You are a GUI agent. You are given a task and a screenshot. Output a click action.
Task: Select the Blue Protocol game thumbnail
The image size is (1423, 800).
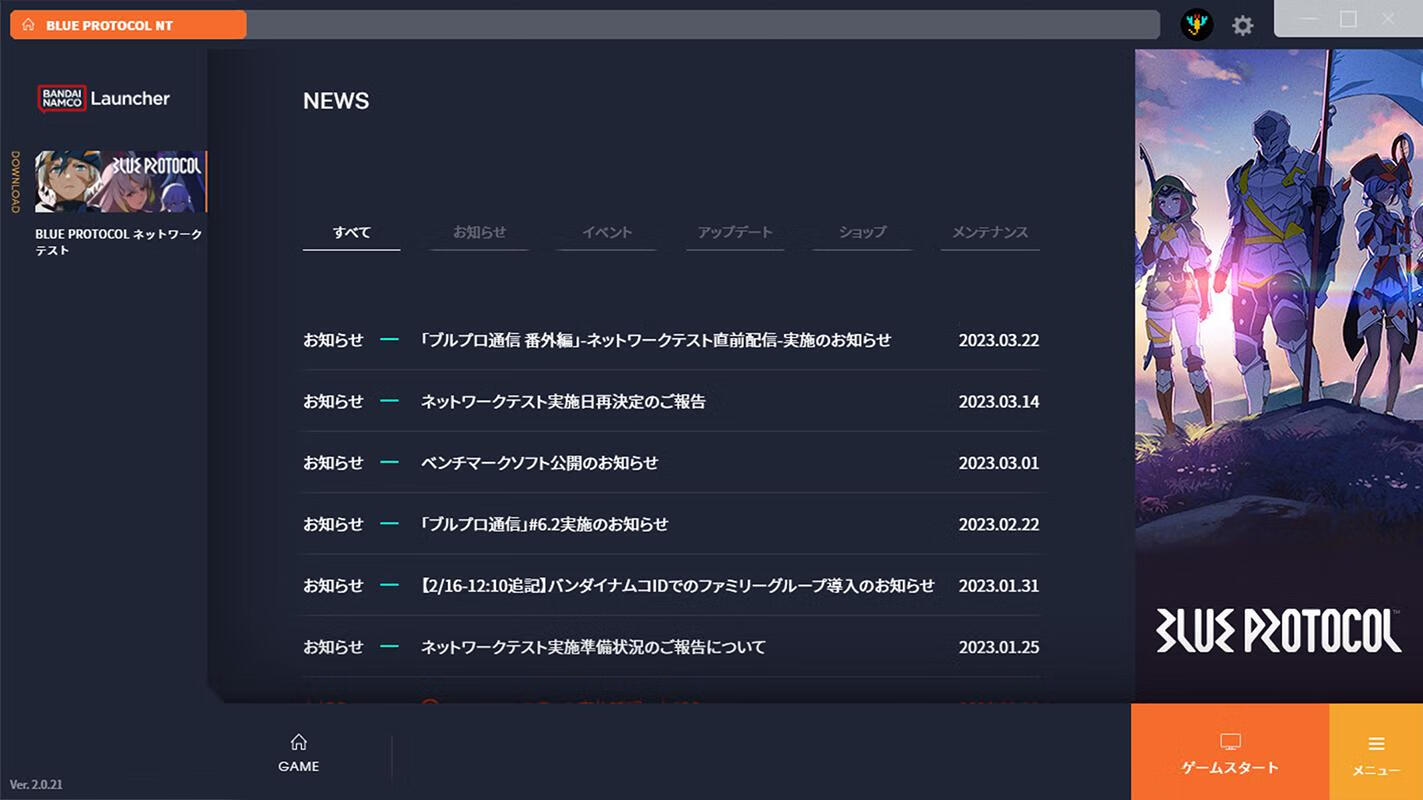(x=120, y=181)
